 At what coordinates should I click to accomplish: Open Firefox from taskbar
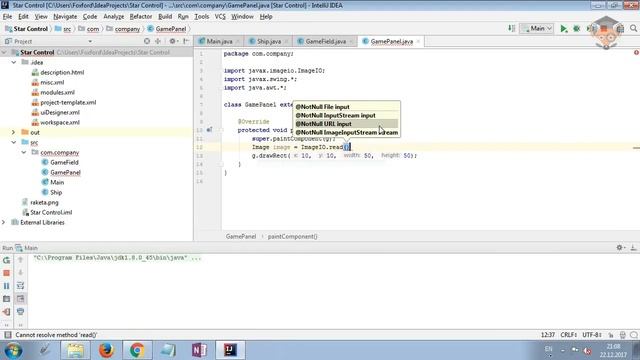coord(106,350)
